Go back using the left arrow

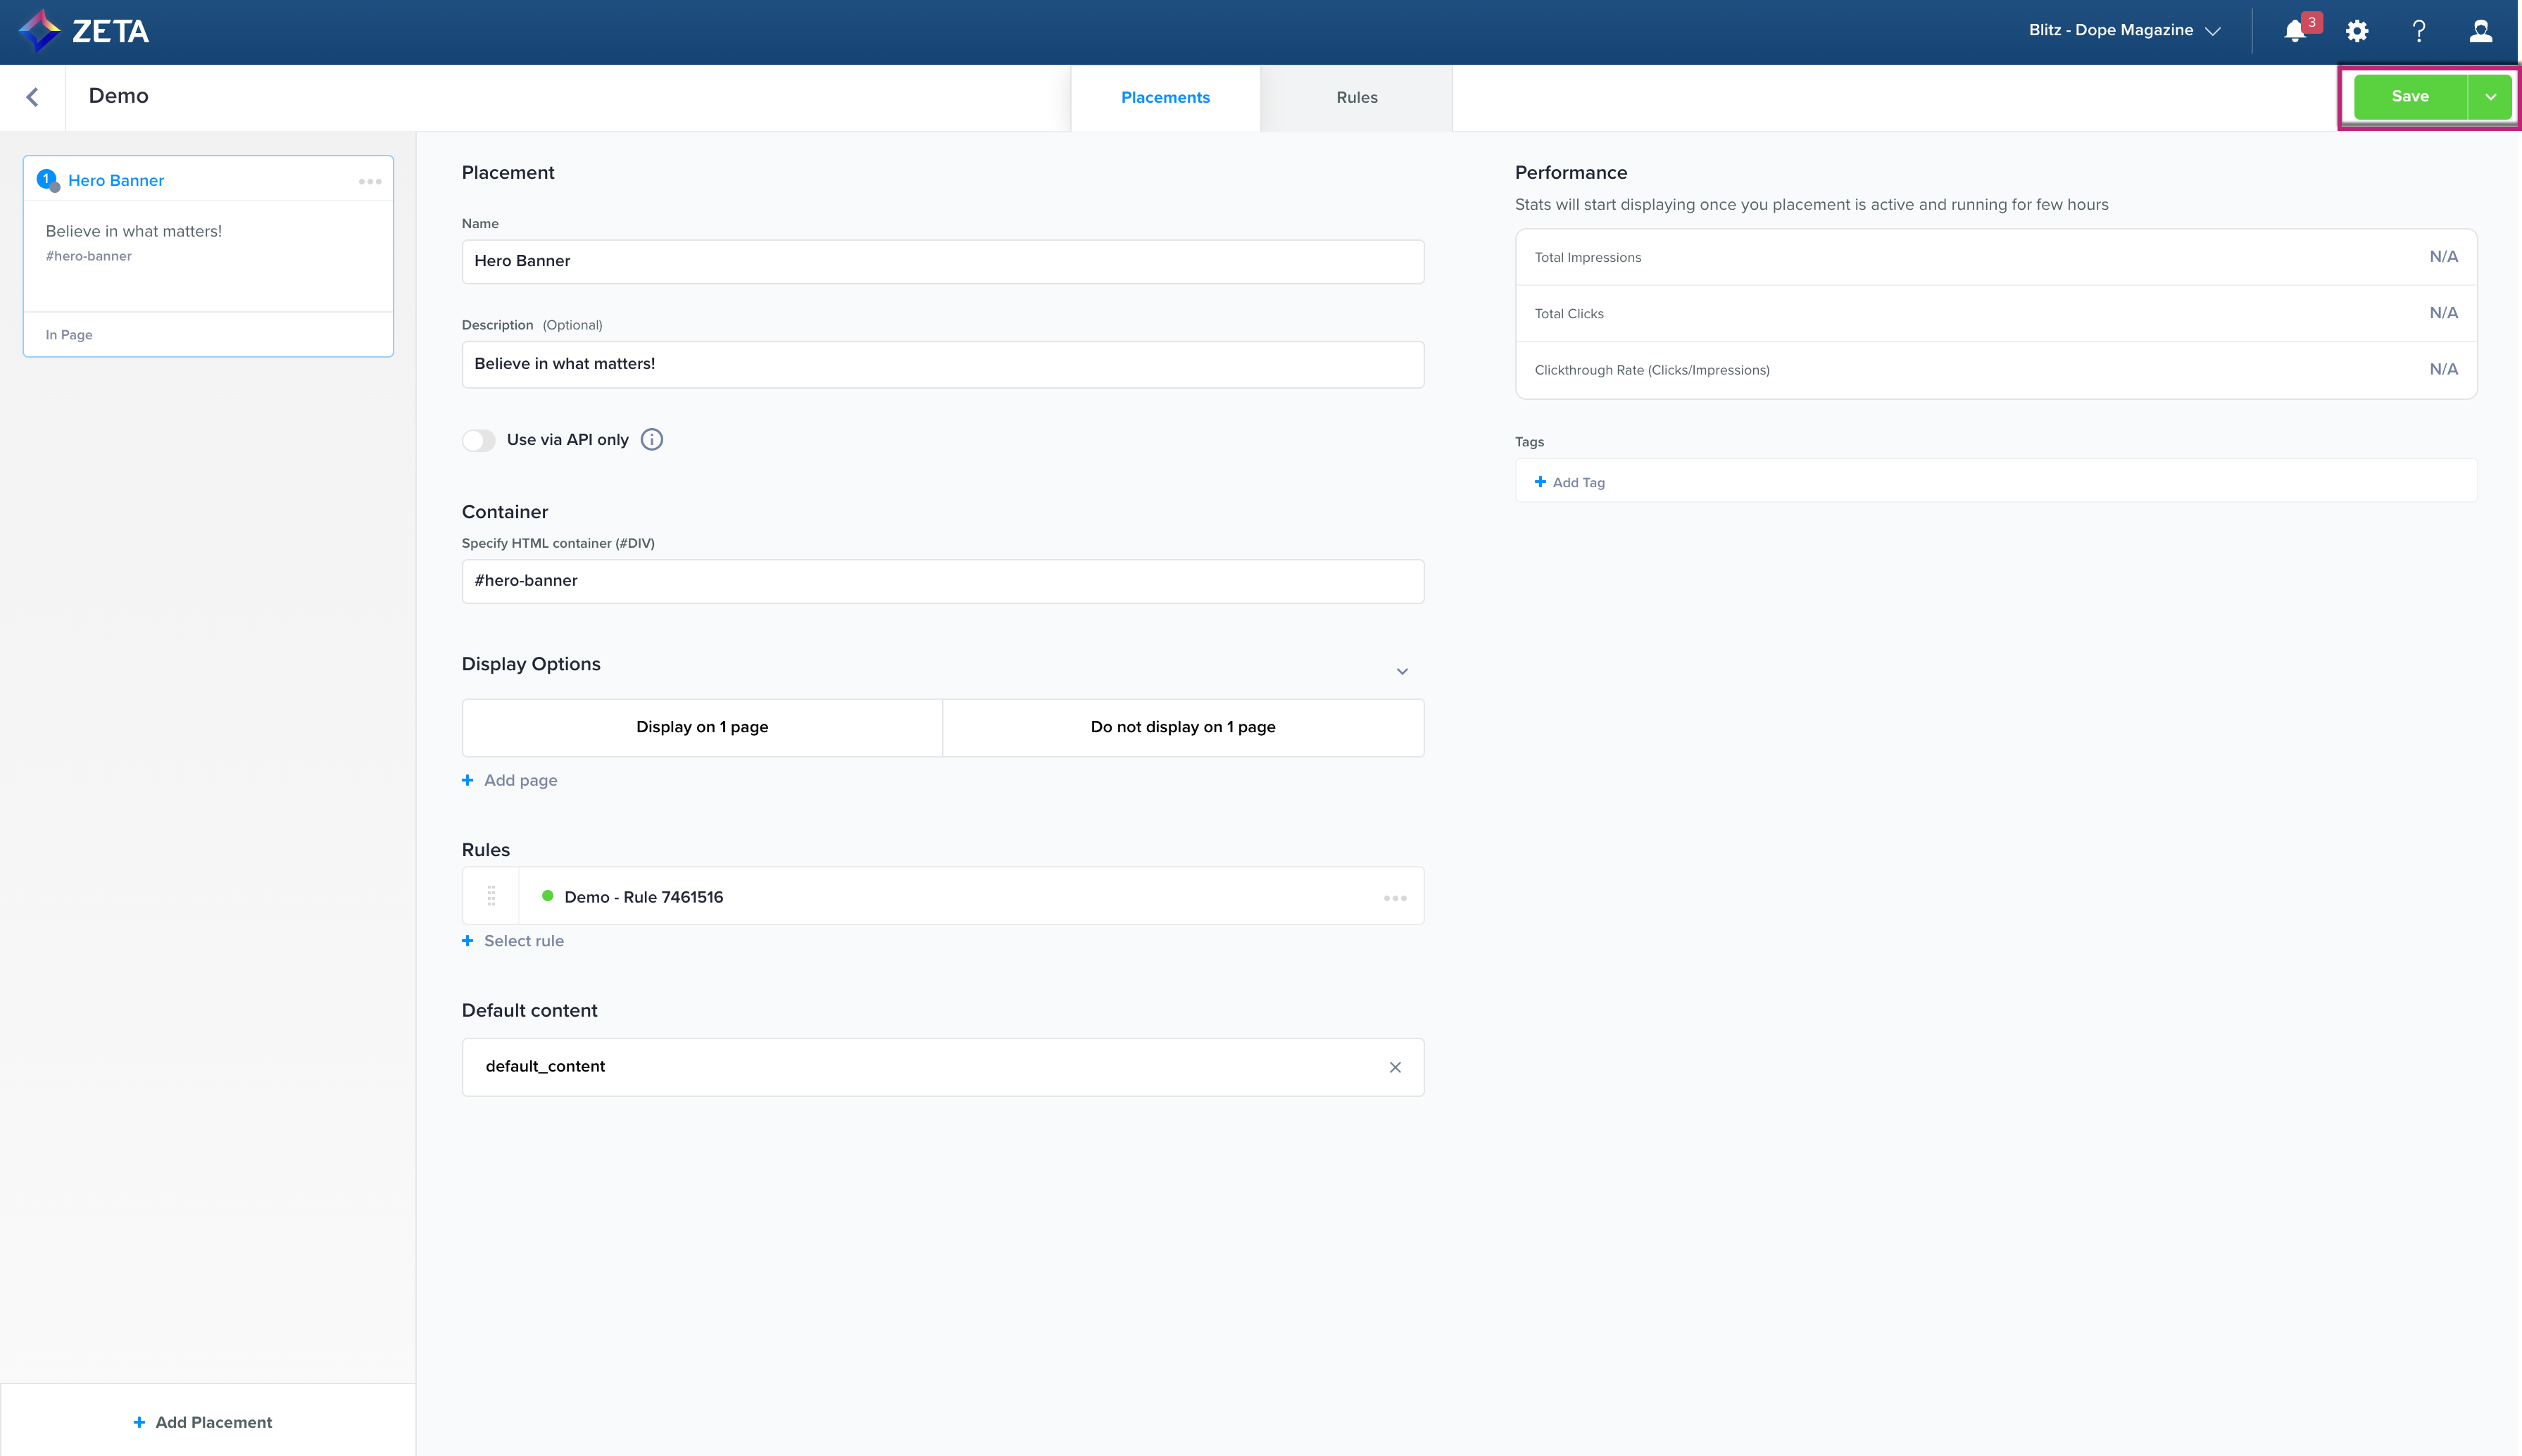click(x=32, y=97)
